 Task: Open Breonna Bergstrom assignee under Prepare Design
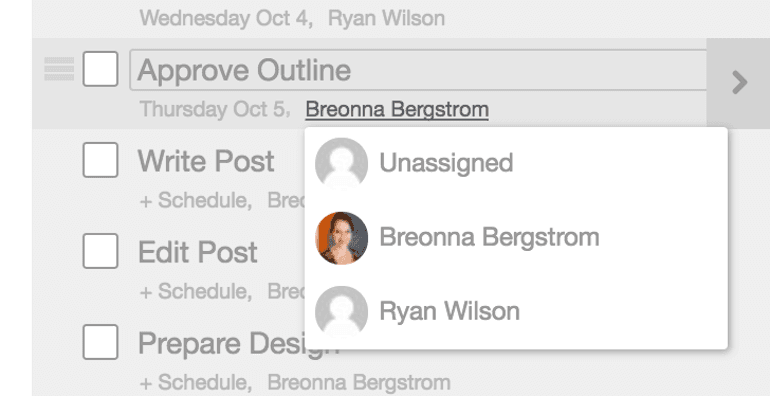tap(358, 382)
